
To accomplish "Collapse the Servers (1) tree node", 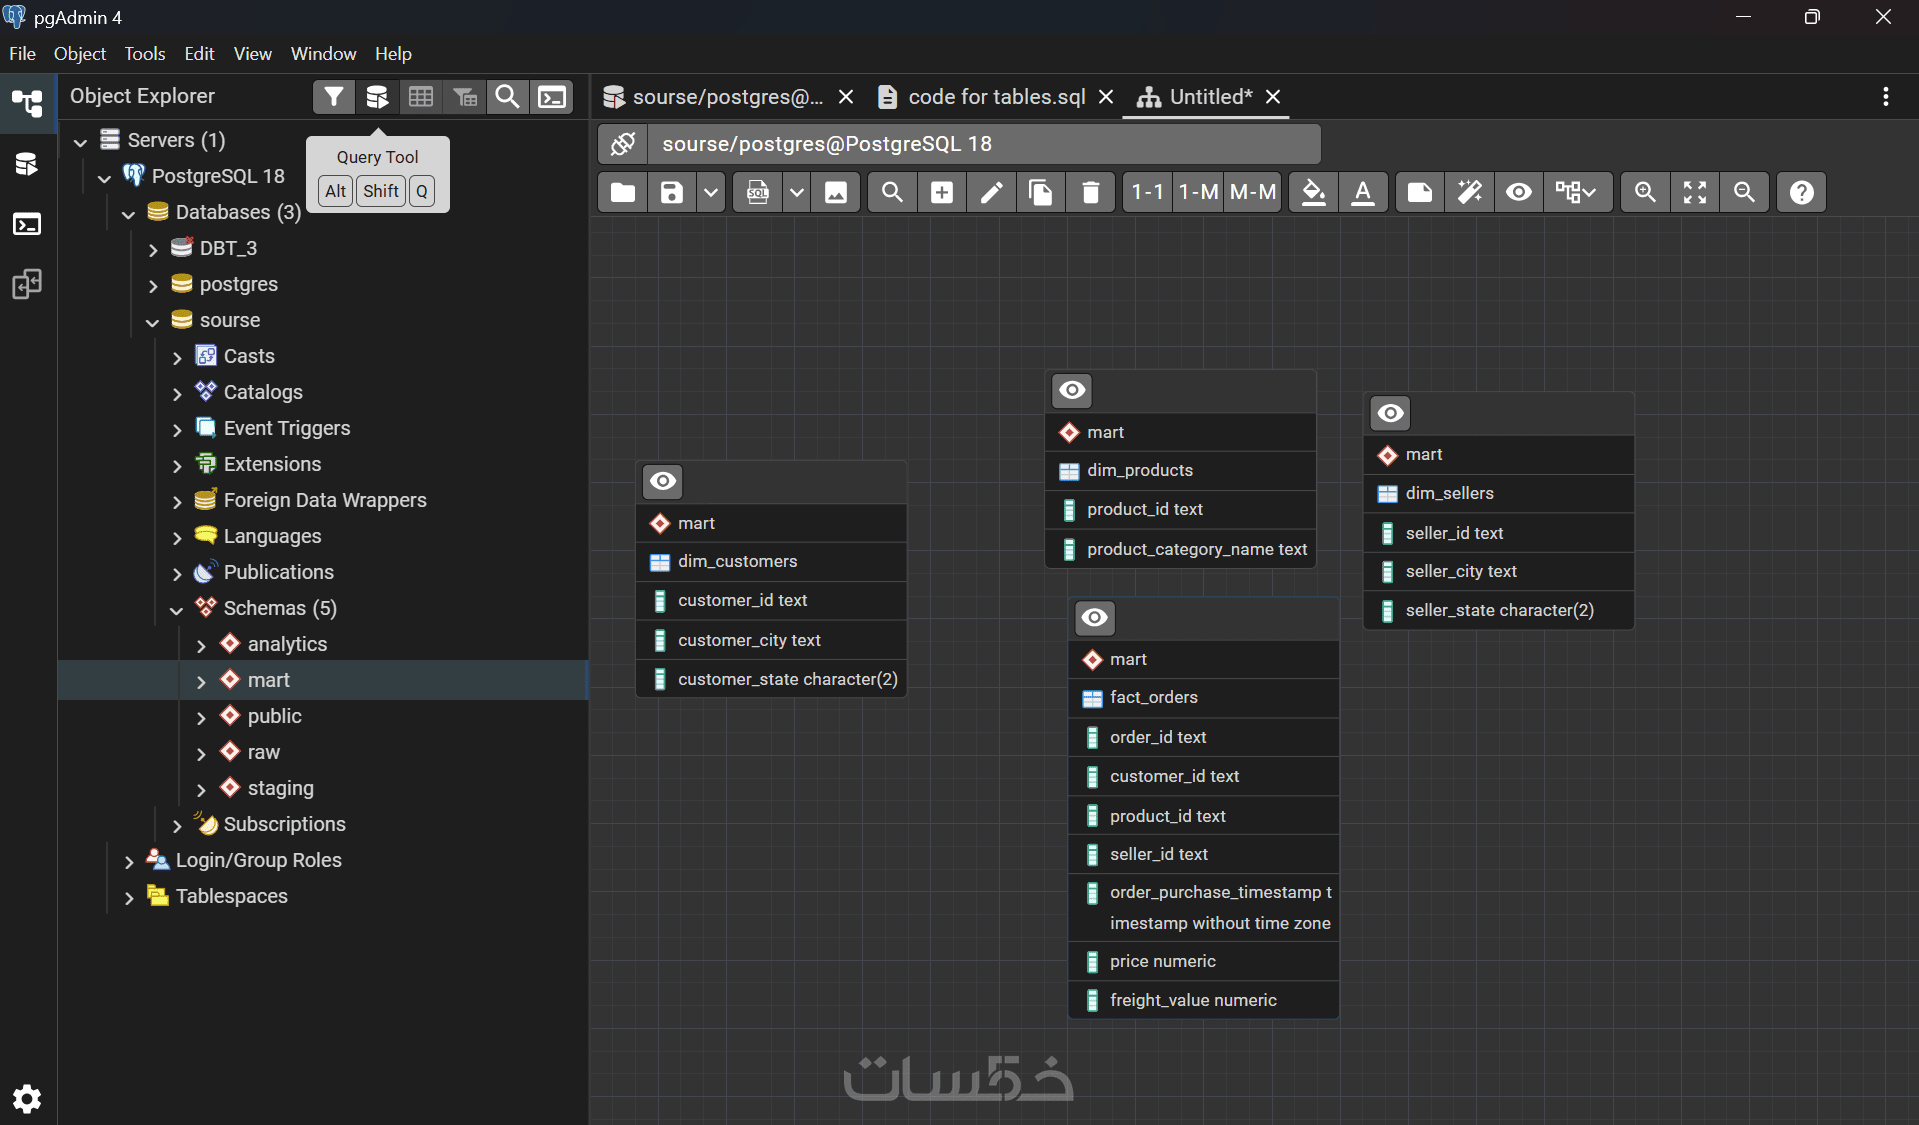I will tap(81, 141).
